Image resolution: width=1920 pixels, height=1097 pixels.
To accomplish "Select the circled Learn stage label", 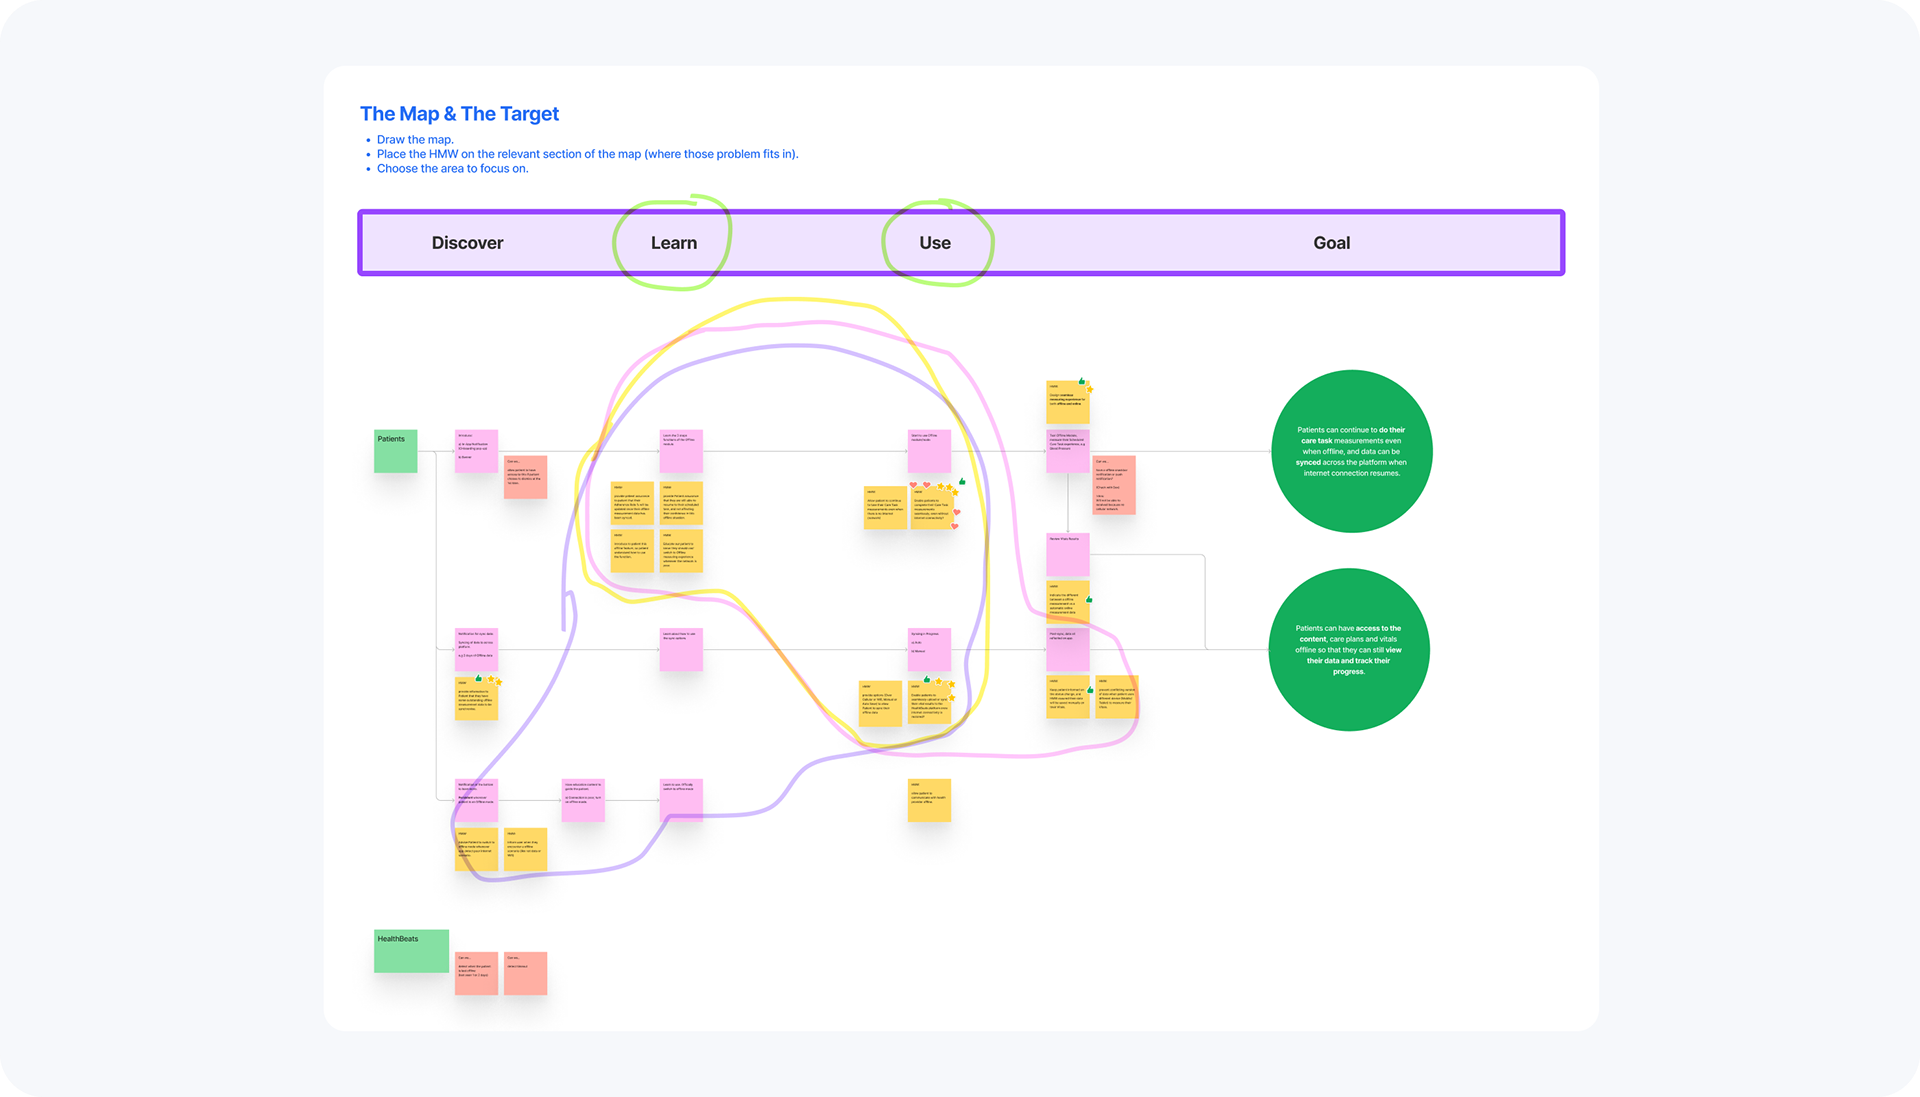I will click(673, 243).
